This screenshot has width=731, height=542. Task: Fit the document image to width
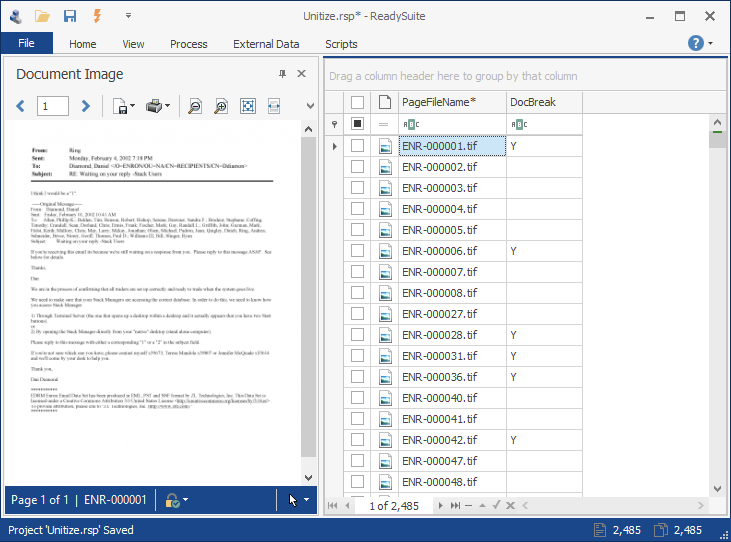click(x=274, y=106)
